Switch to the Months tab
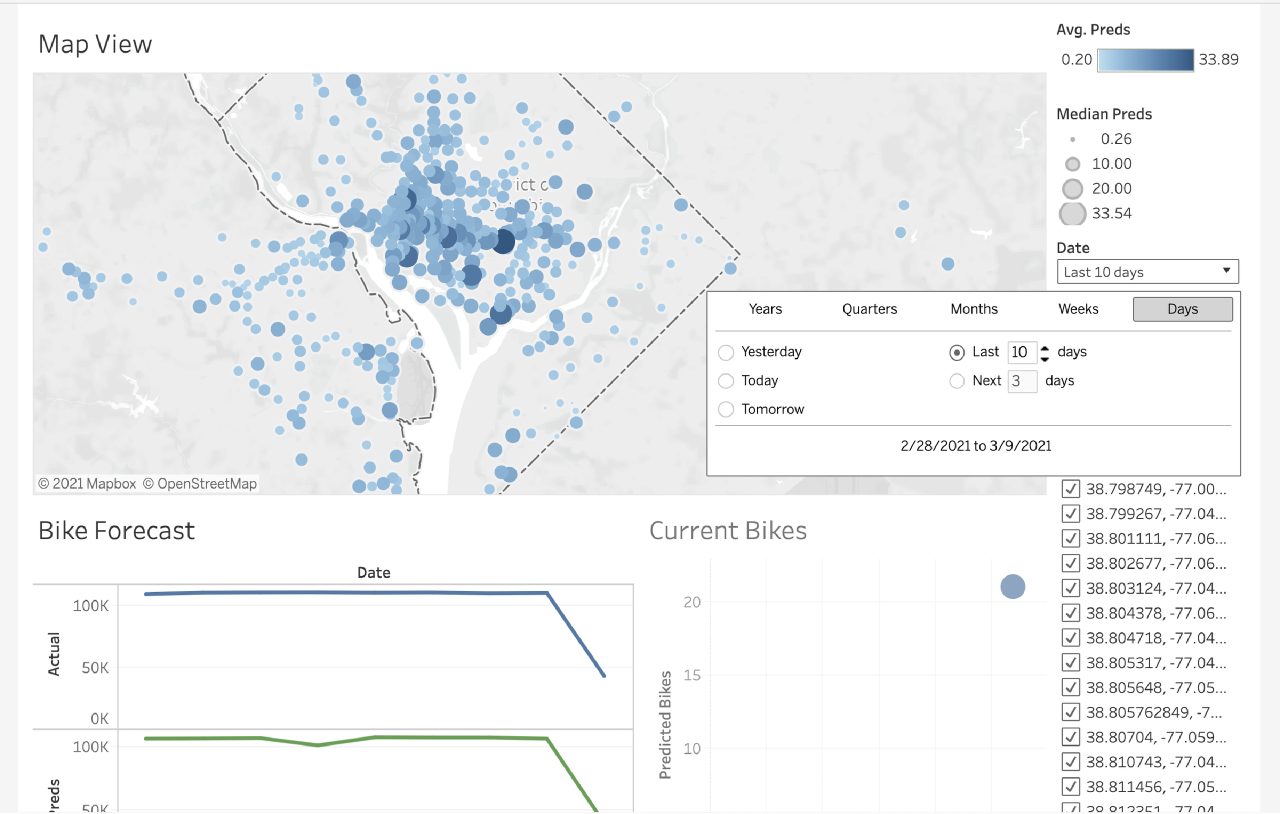Viewport: 1280px width, 814px height. coord(973,309)
